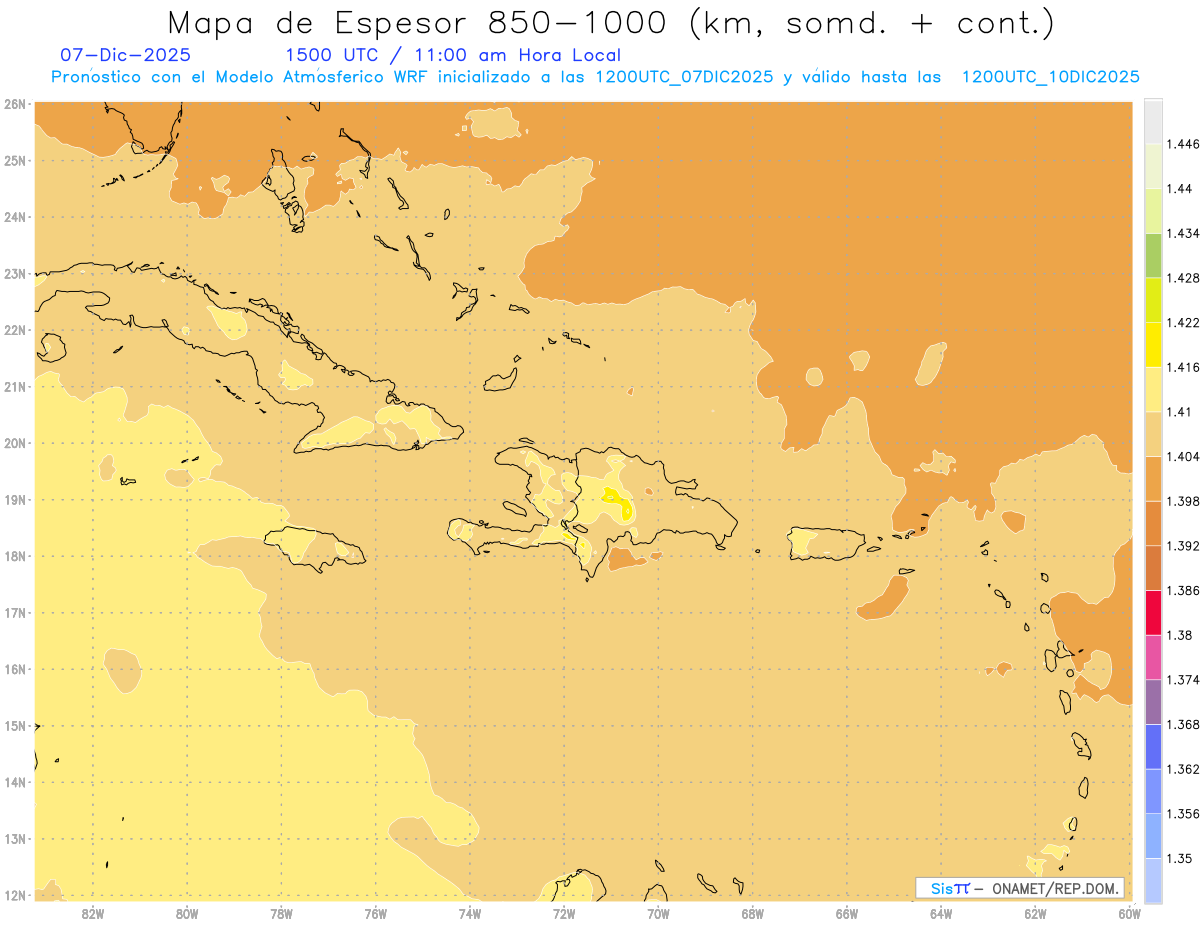Select the 1.386 red legend color
The height and width of the screenshot is (927, 1200).
tap(1153, 613)
